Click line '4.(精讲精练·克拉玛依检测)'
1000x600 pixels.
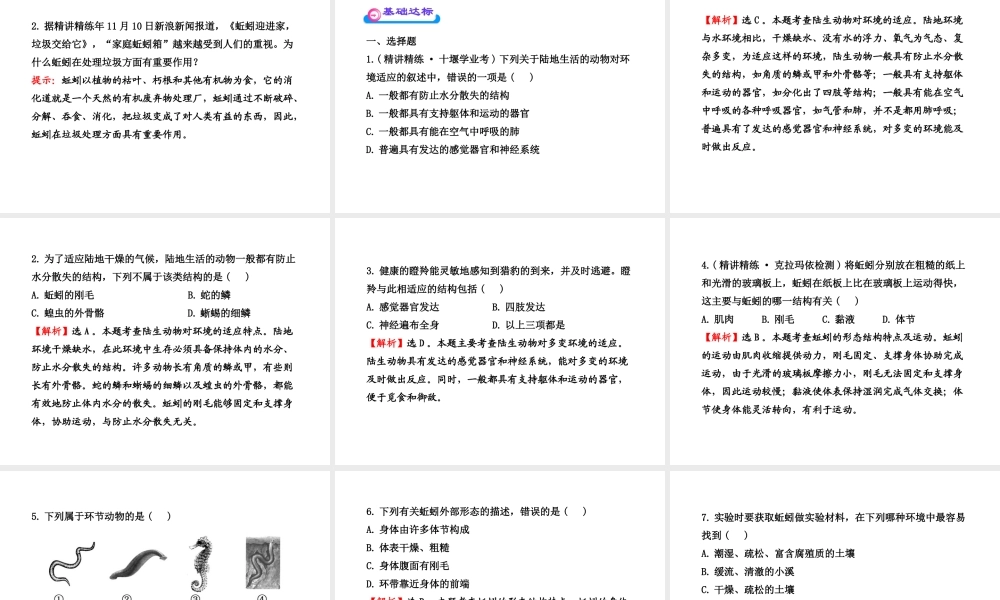tap(833, 265)
